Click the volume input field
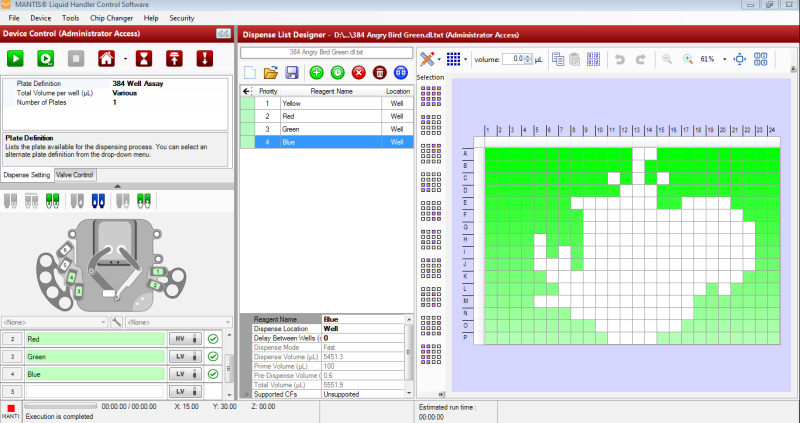800x423 pixels. coord(513,59)
